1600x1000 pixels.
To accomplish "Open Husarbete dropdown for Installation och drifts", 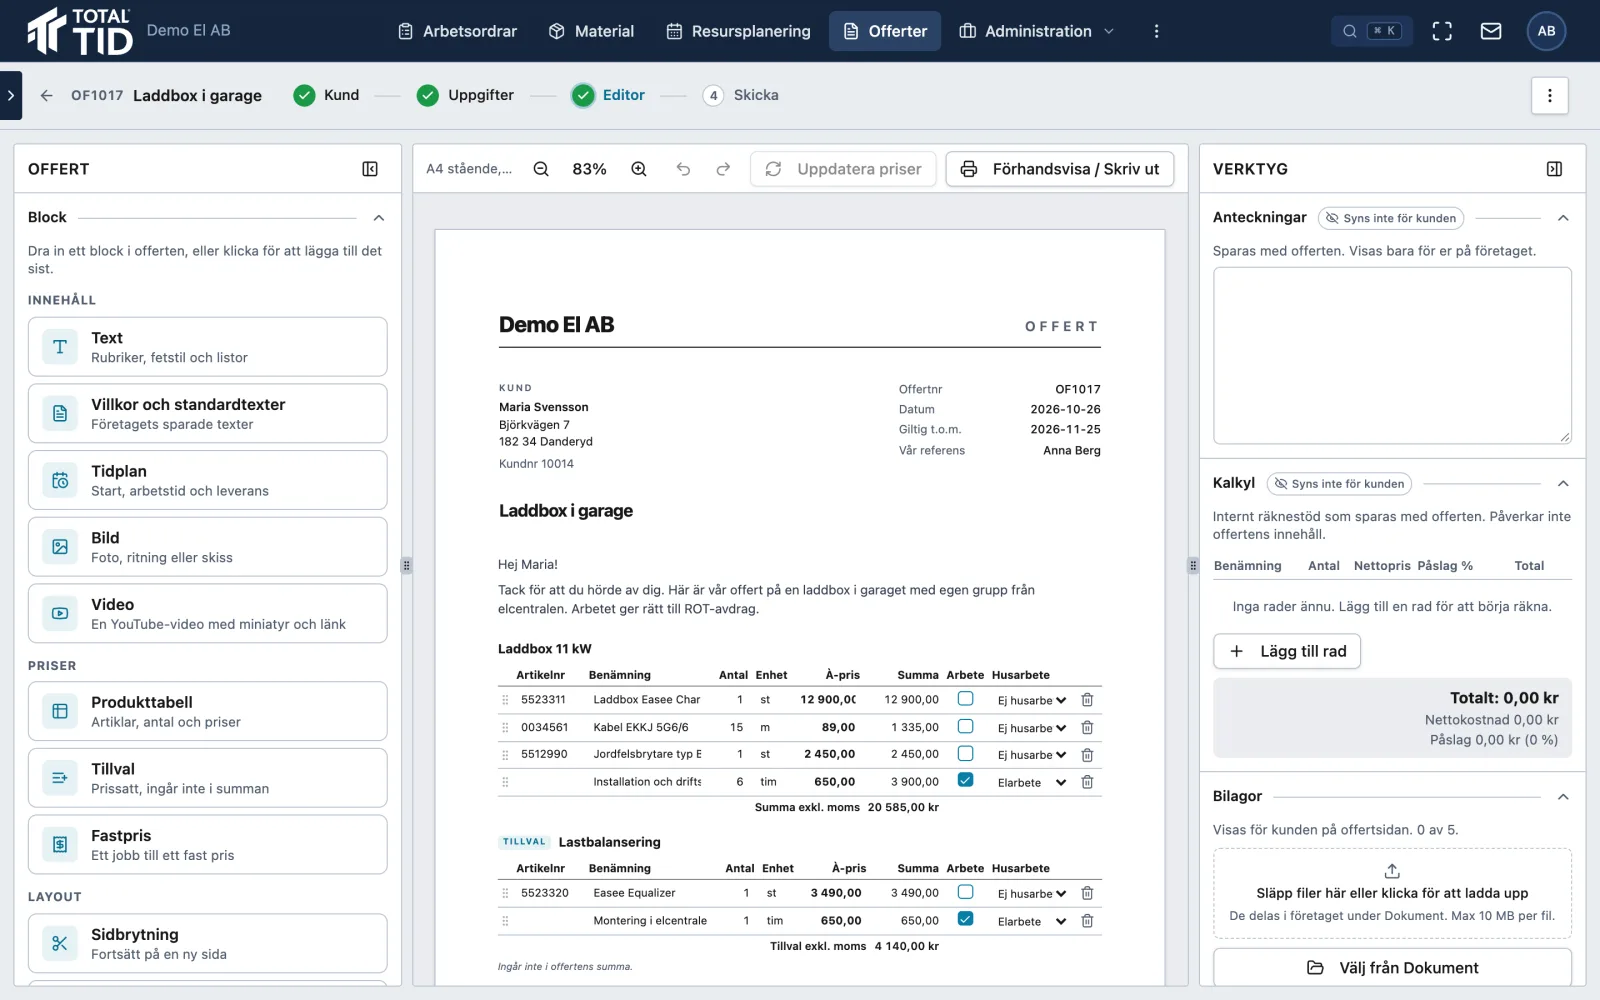I will pyautogui.click(x=1032, y=782).
